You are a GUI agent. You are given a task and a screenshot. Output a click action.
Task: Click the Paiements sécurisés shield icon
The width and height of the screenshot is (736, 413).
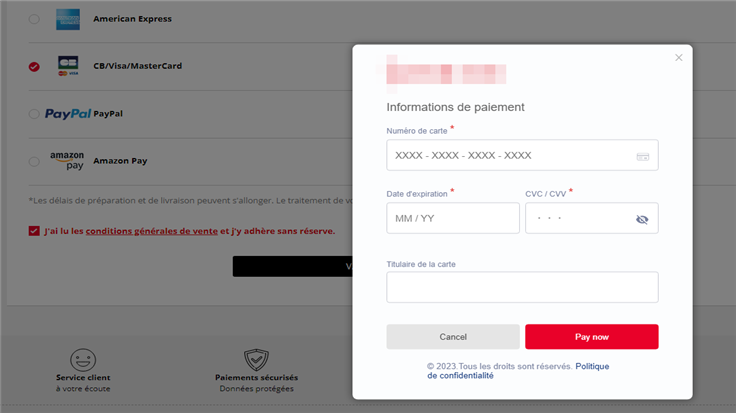256,360
